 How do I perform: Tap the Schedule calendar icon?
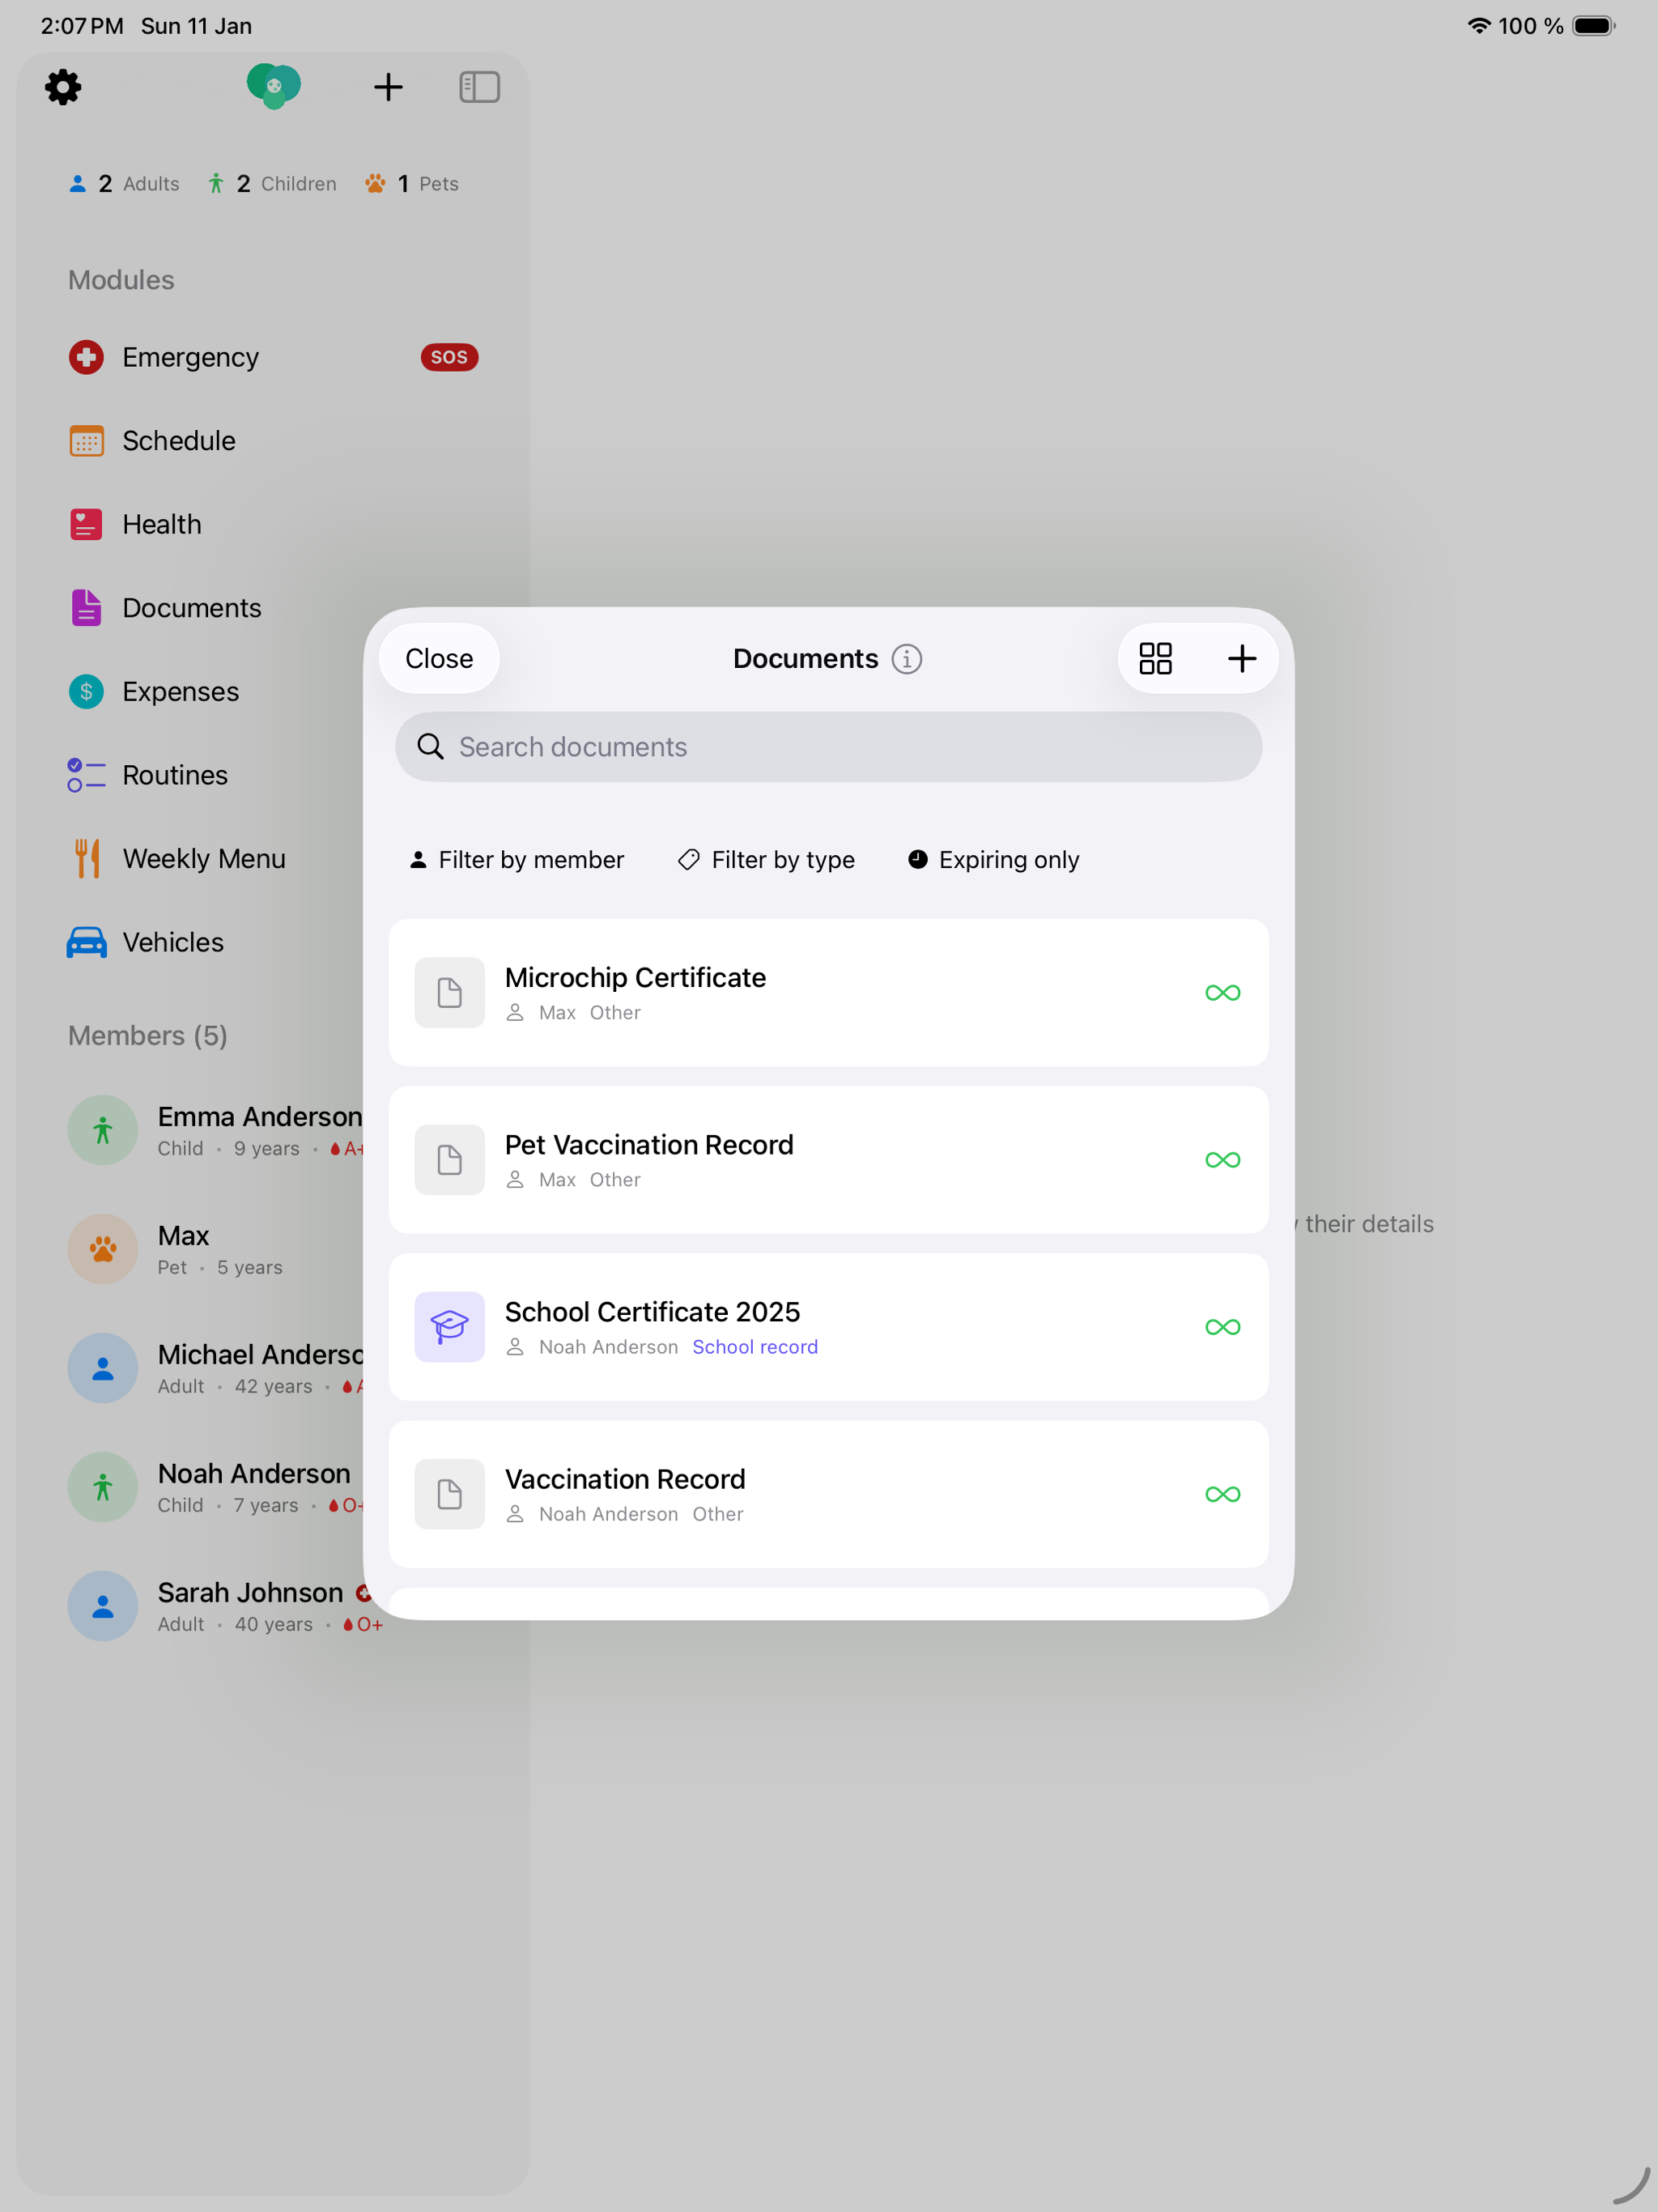coord(86,441)
